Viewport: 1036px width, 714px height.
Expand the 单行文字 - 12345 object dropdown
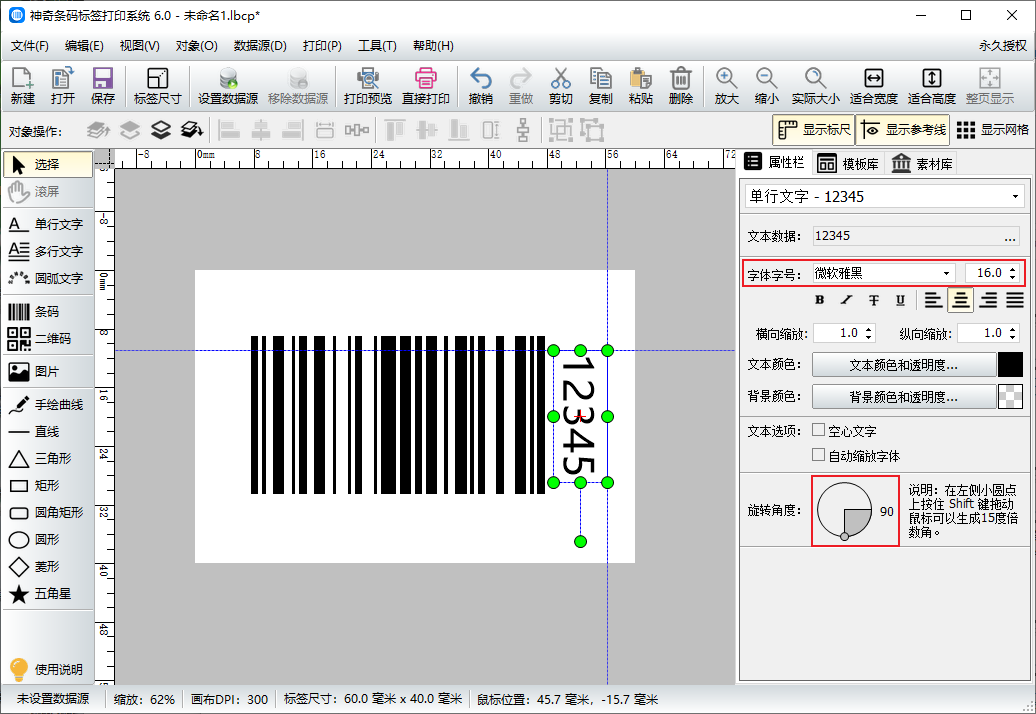click(1015, 197)
